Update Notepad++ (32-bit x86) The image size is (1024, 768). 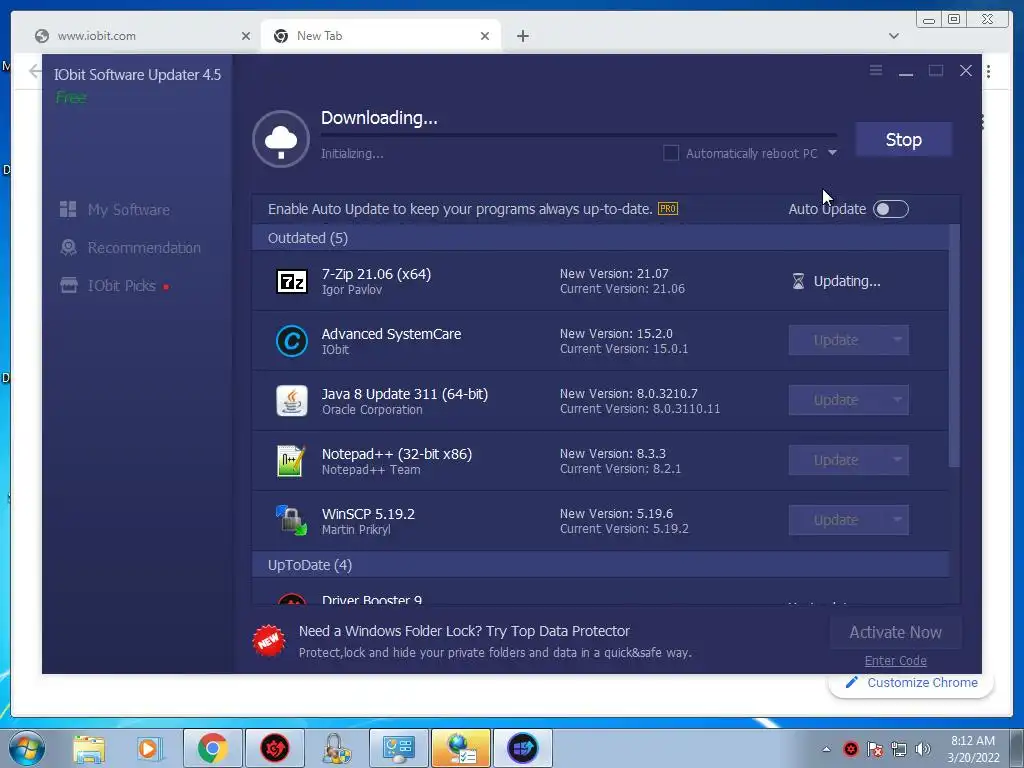click(836, 460)
